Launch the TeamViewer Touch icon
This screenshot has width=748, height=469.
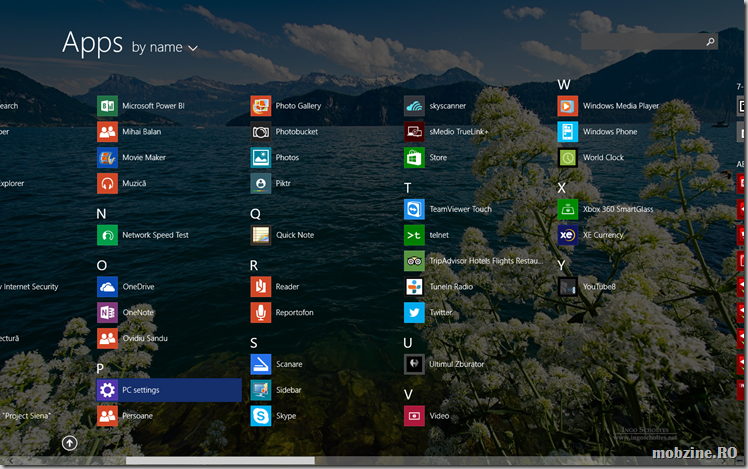[x=414, y=209]
